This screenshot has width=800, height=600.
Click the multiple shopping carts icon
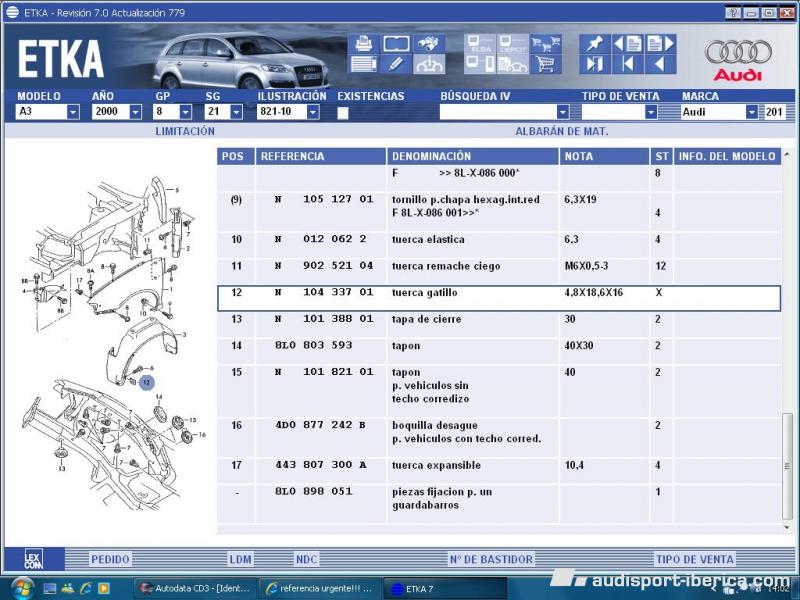[x=545, y=44]
